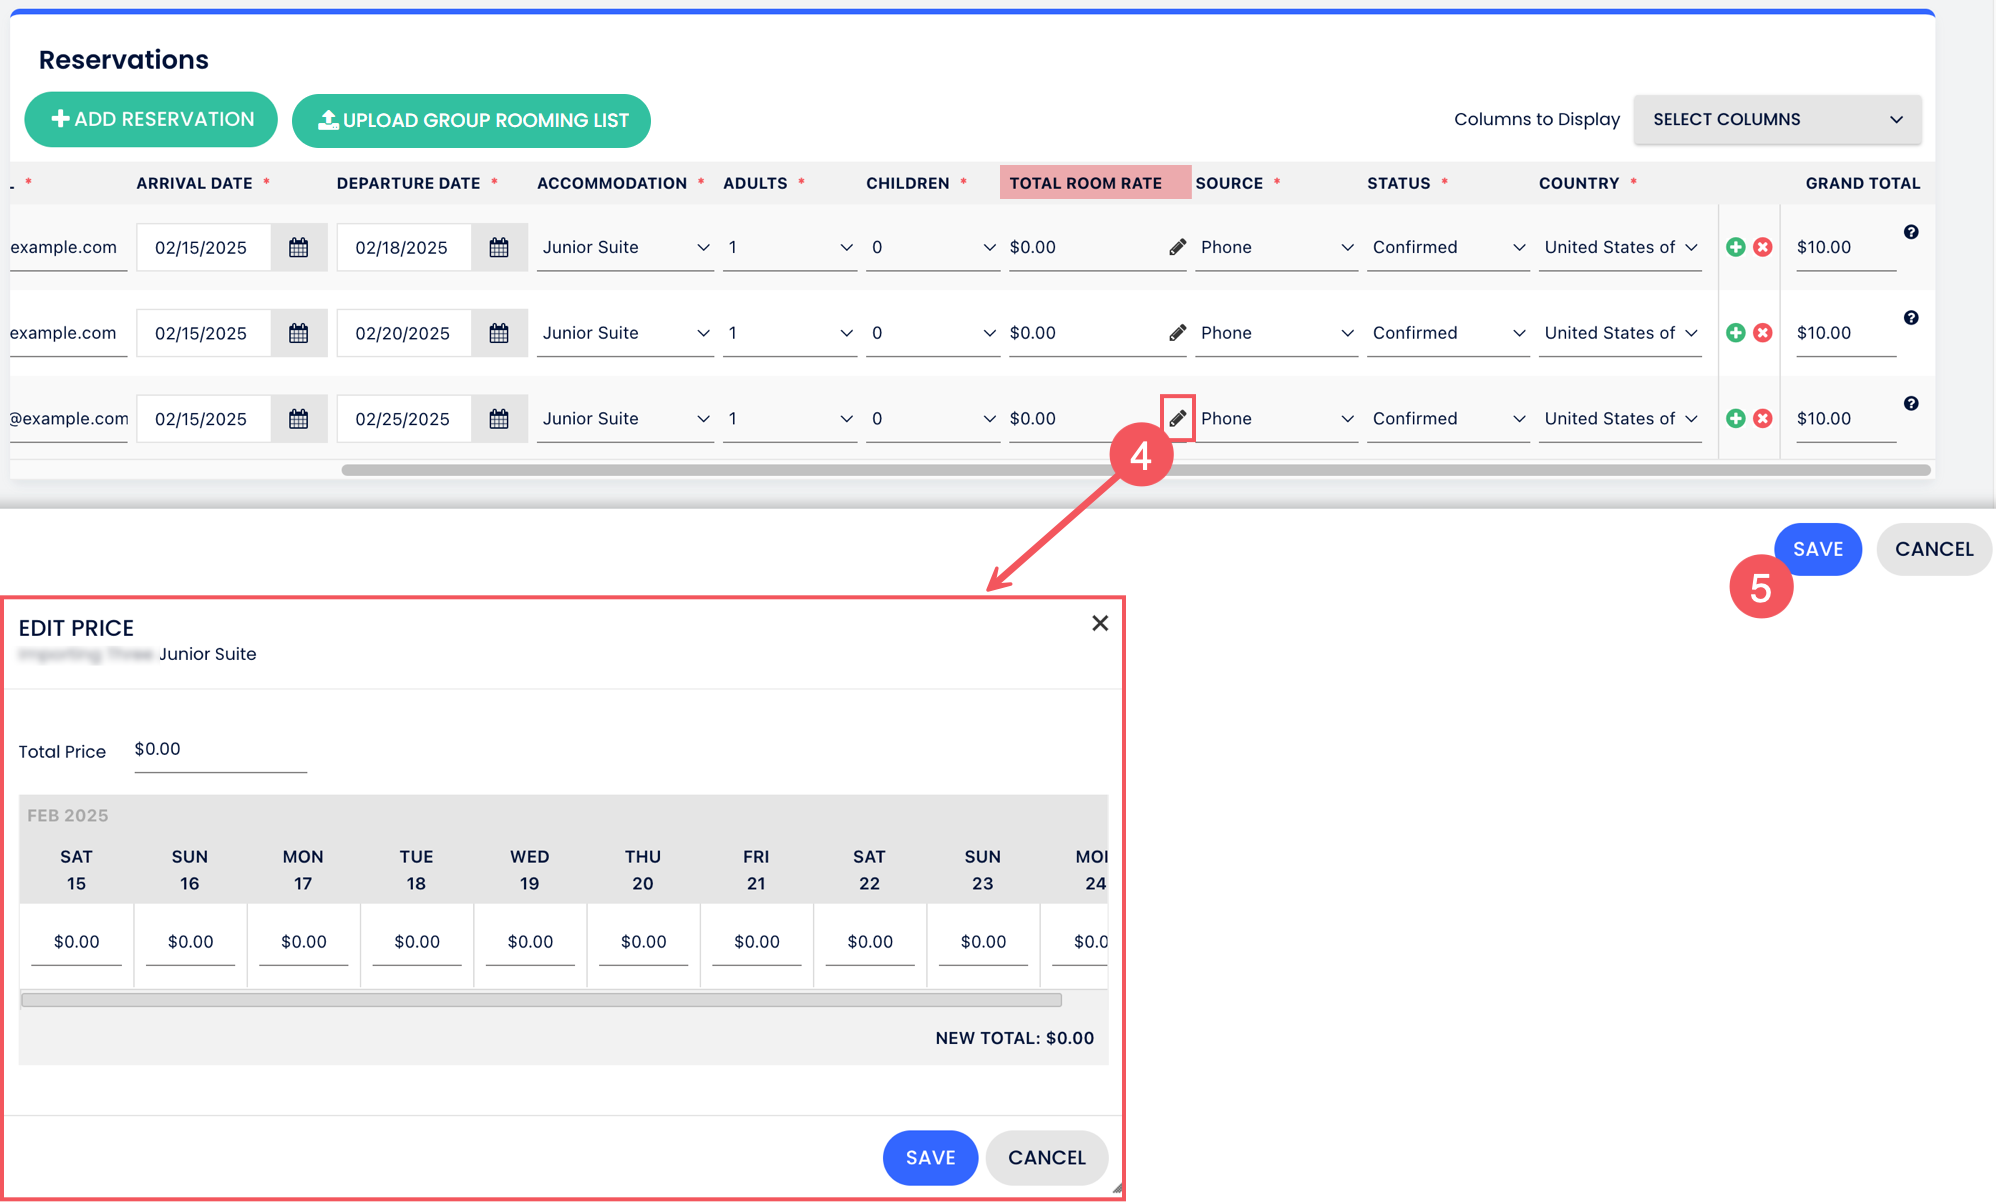Open departure date calendar for 02/18/2025
1996x1202 pixels.
point(499,247)
